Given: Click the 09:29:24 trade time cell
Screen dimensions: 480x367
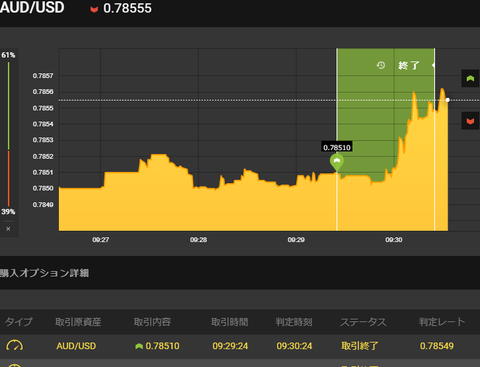Looking at the screenshot, I should (x=230, y=346).
